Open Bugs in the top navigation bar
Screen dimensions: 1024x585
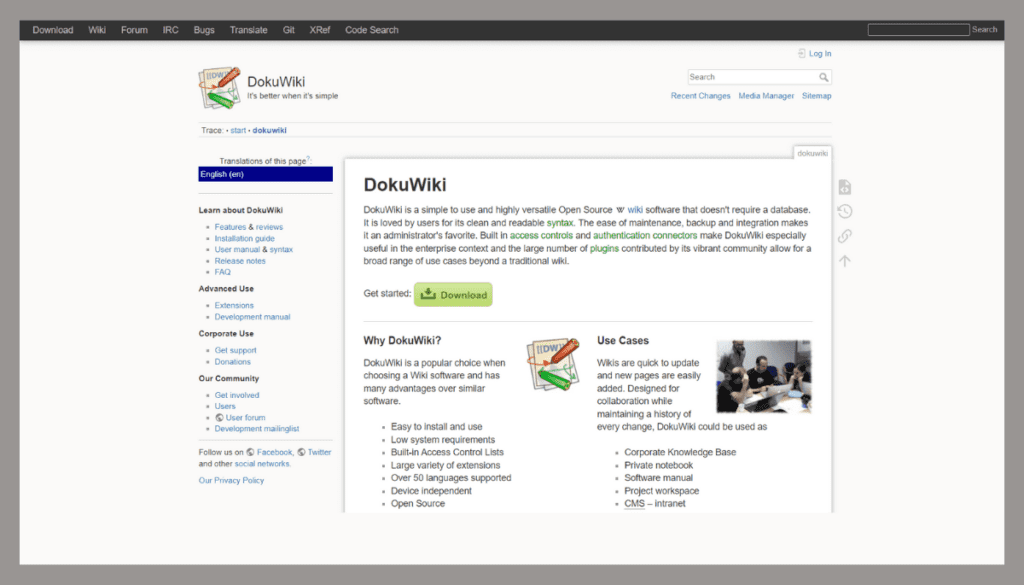tap(204, 30)
